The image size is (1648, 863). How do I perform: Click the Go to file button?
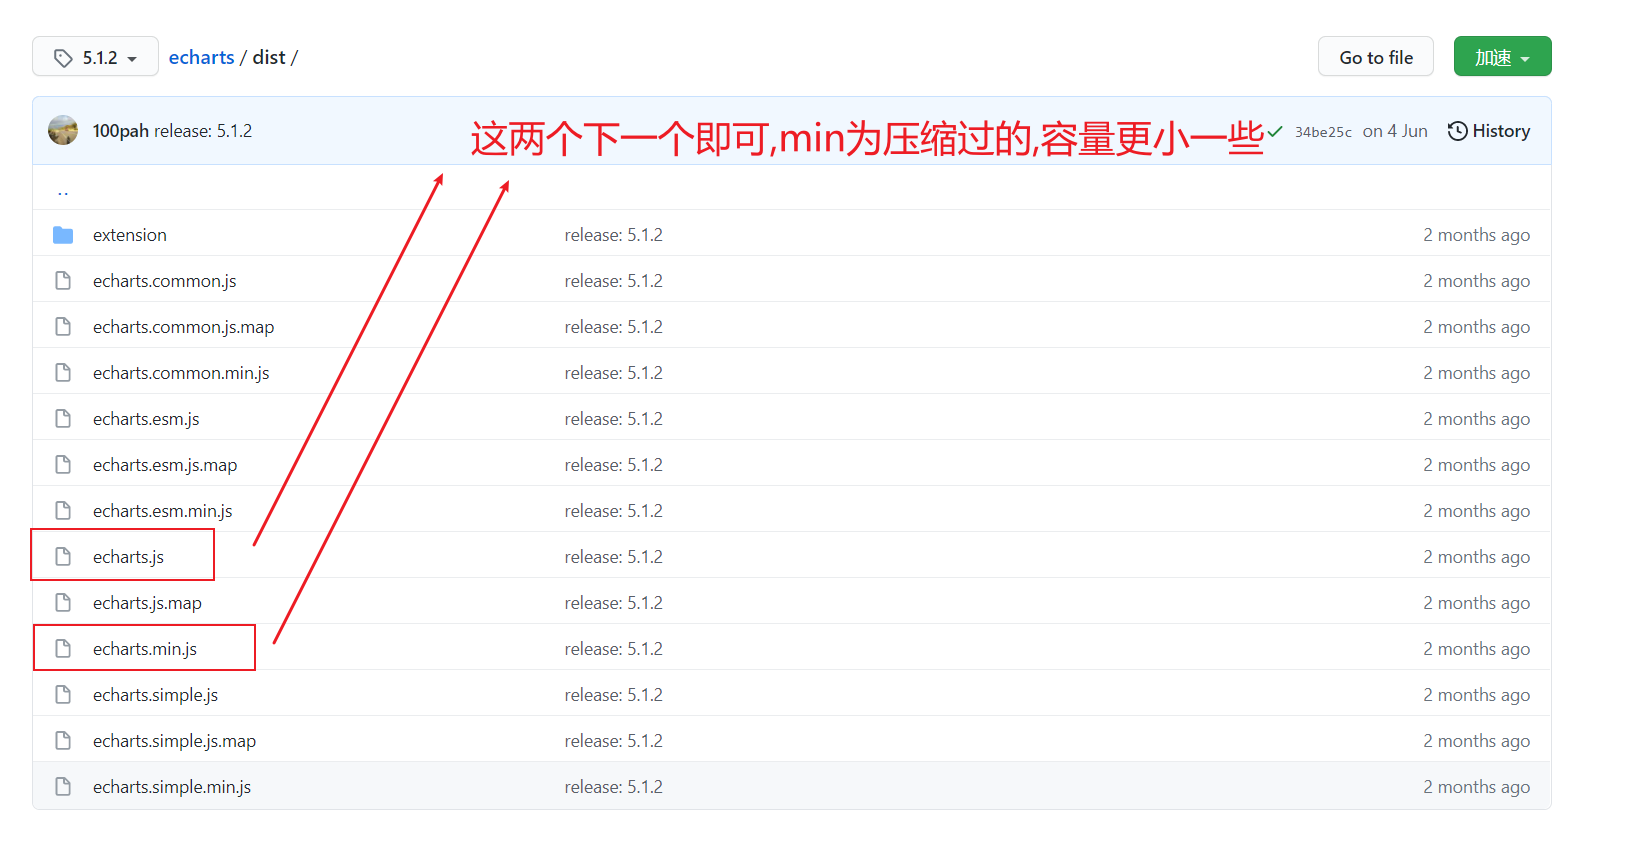click(1376, 57)
